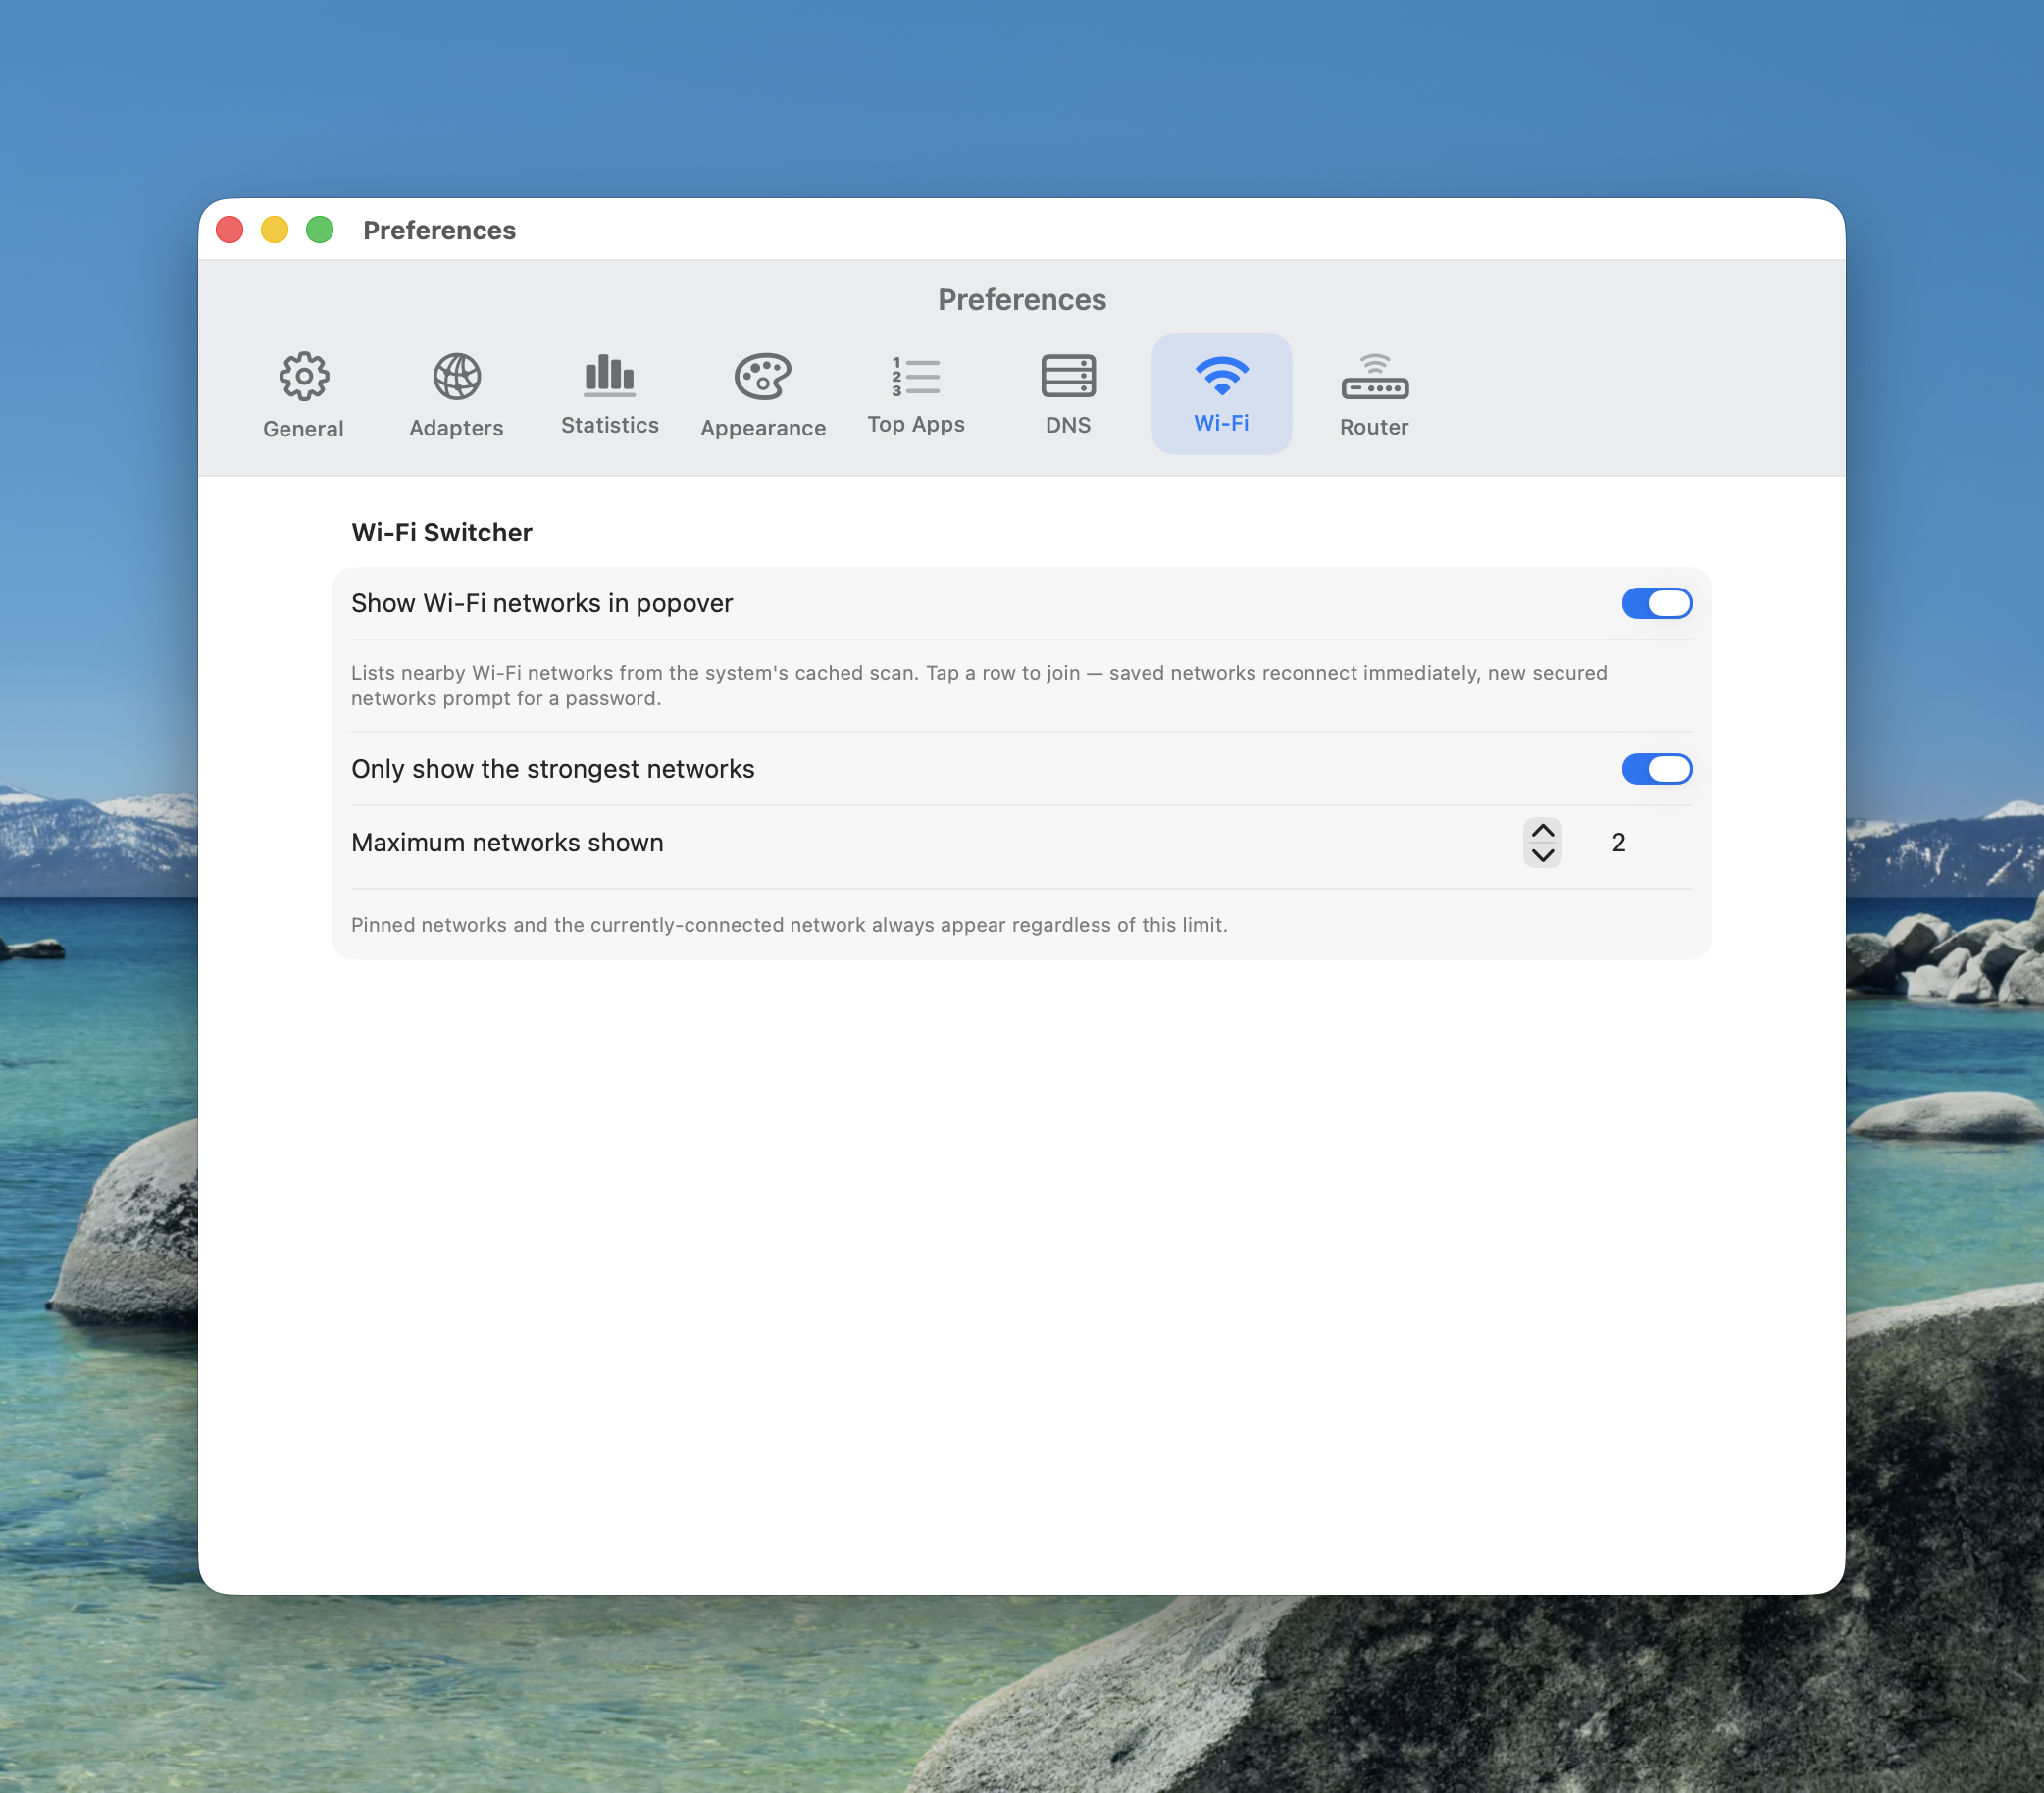This screenshot has width=2044, height=1793.
Task: Increase maximum networks shown with up arrow
Action: point(1542,831)
